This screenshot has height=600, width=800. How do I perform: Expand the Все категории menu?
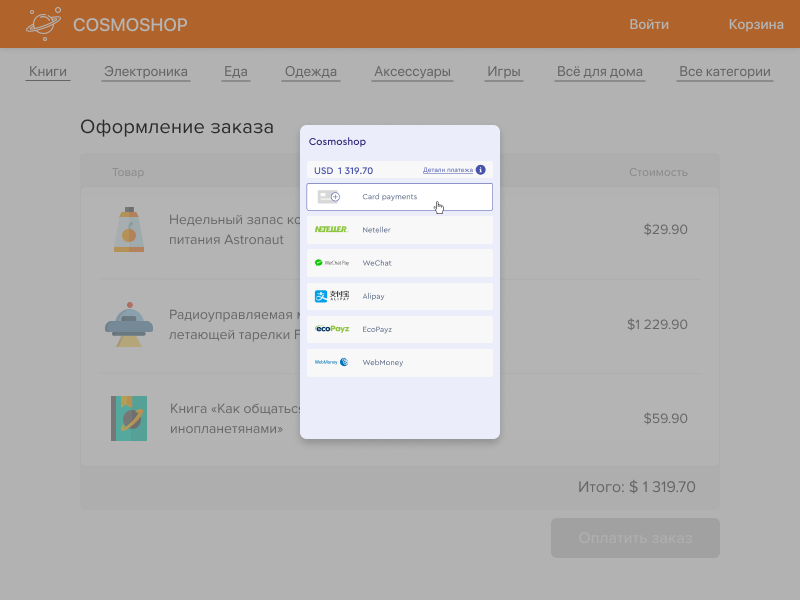[x=725, y=71]
